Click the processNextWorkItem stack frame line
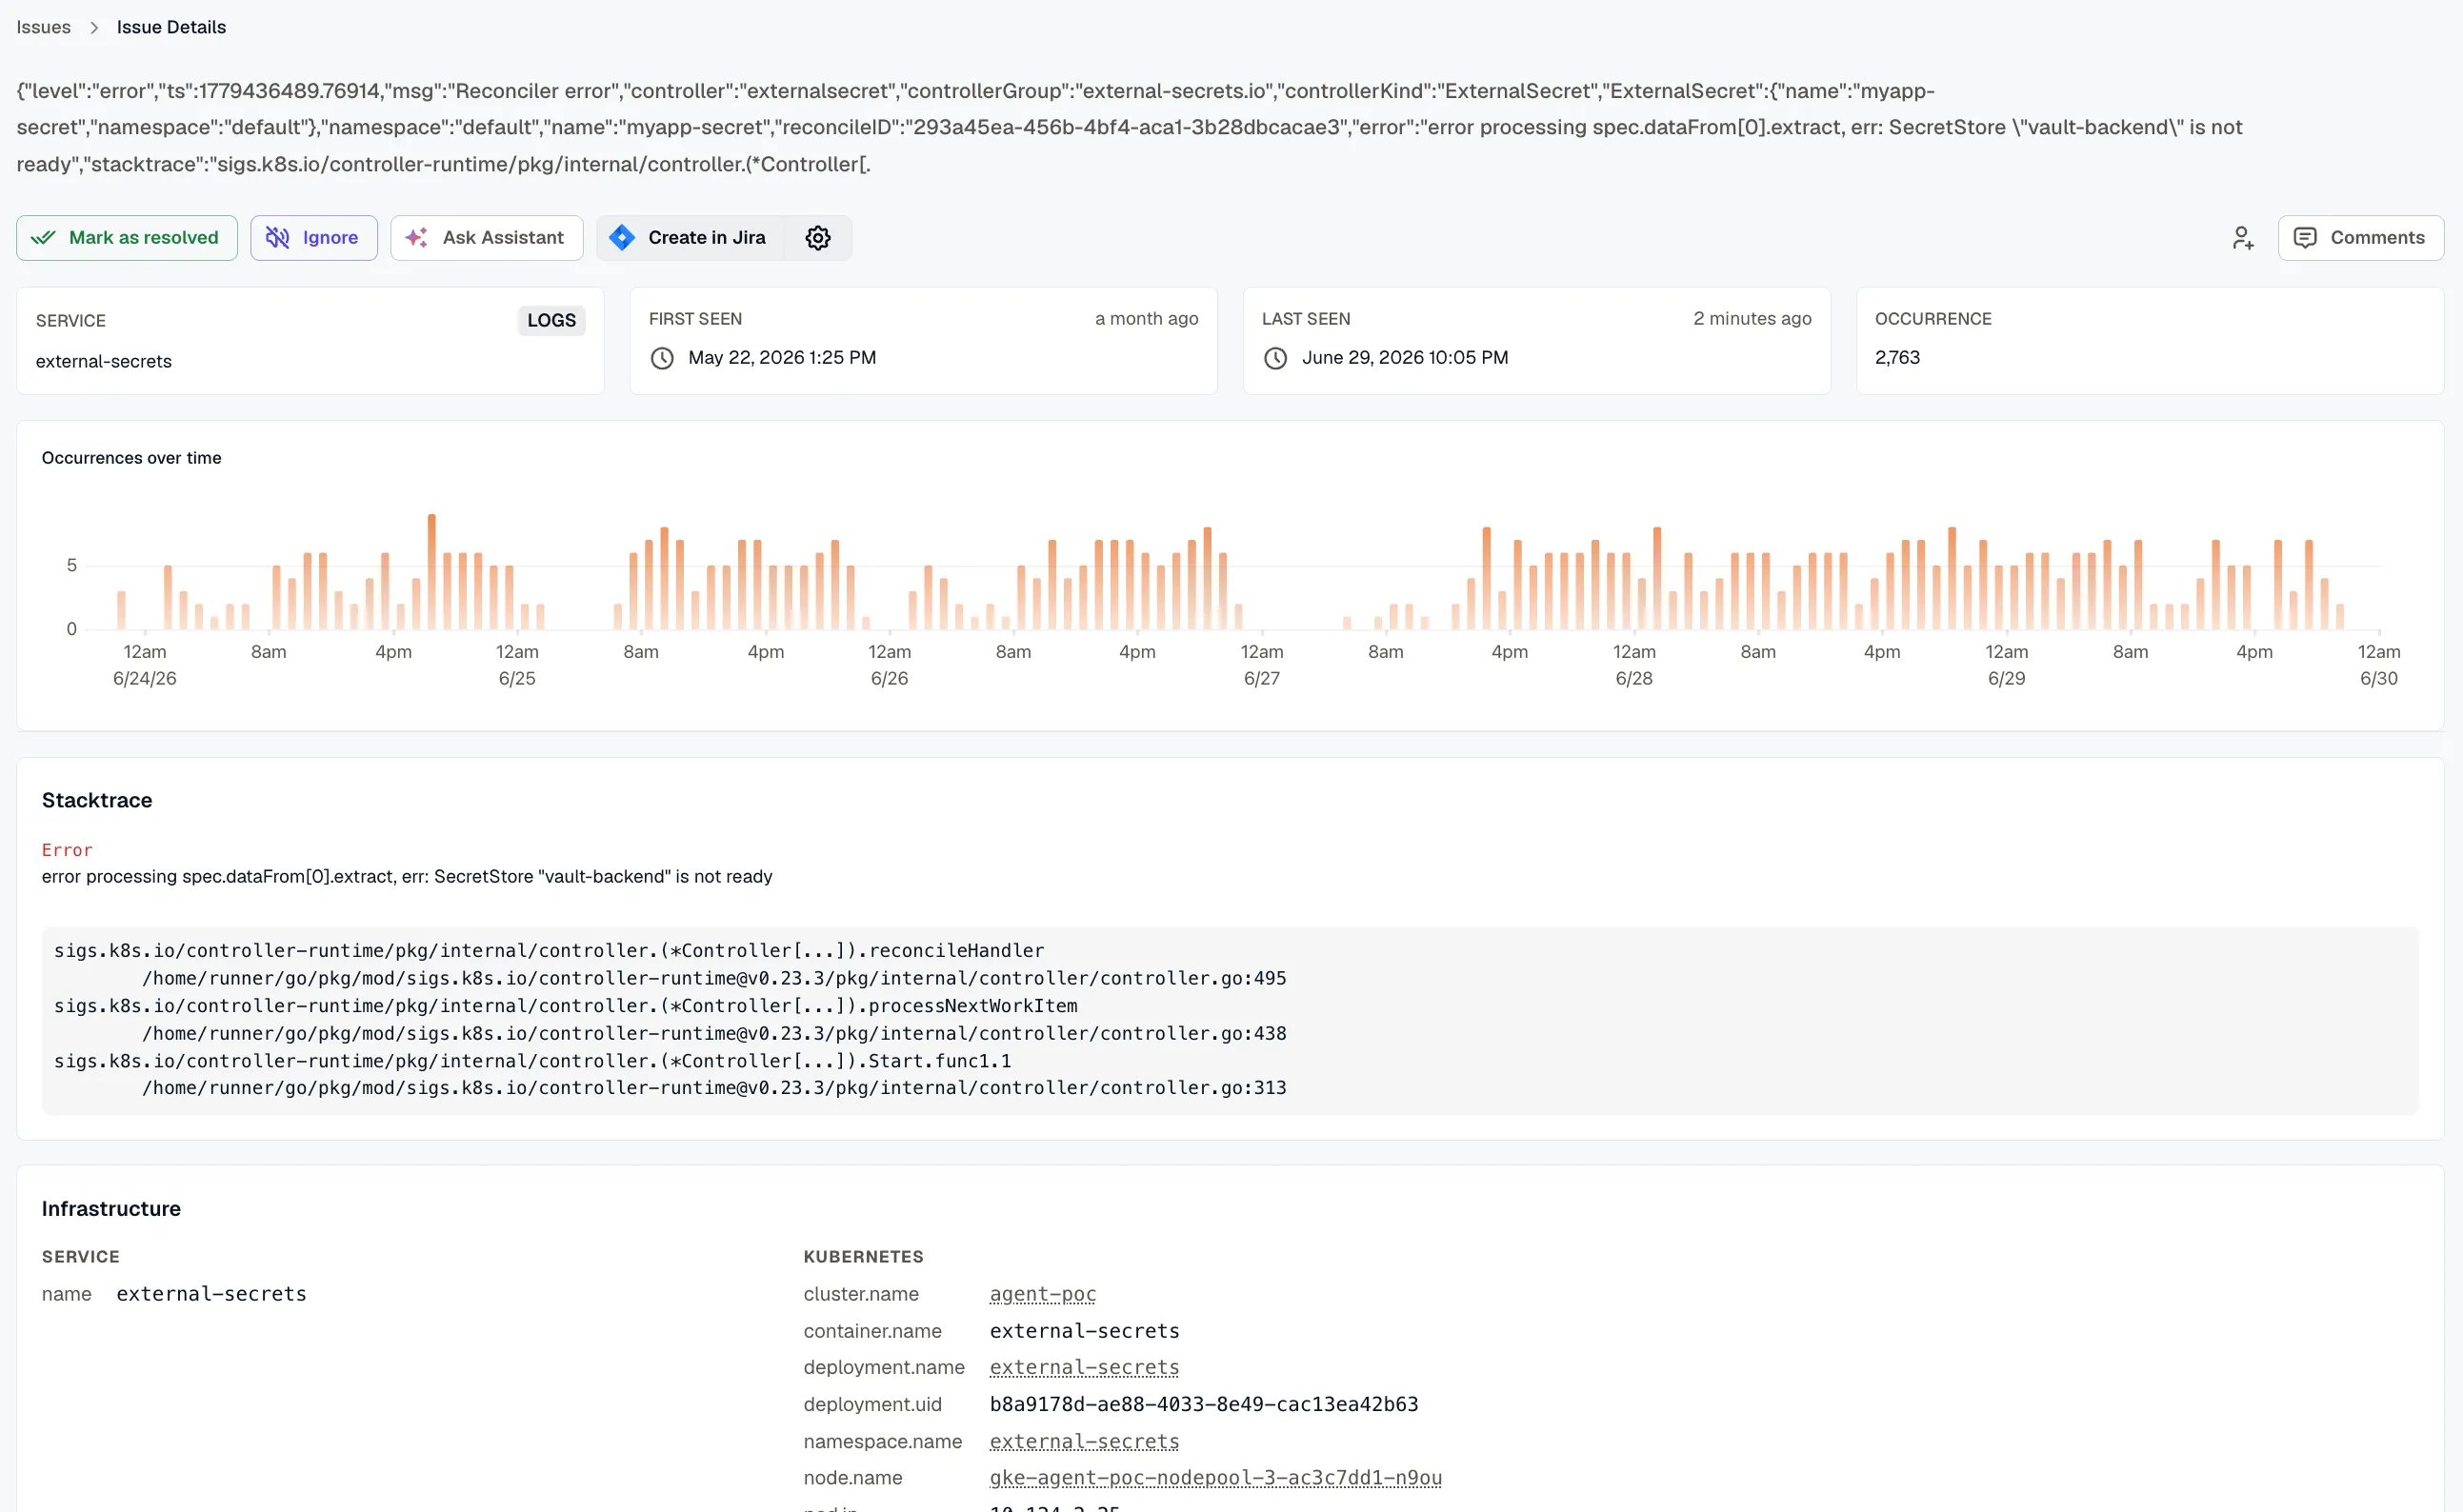The height and width of the screenshot is (1512, 2463). tap(566, 1006)
